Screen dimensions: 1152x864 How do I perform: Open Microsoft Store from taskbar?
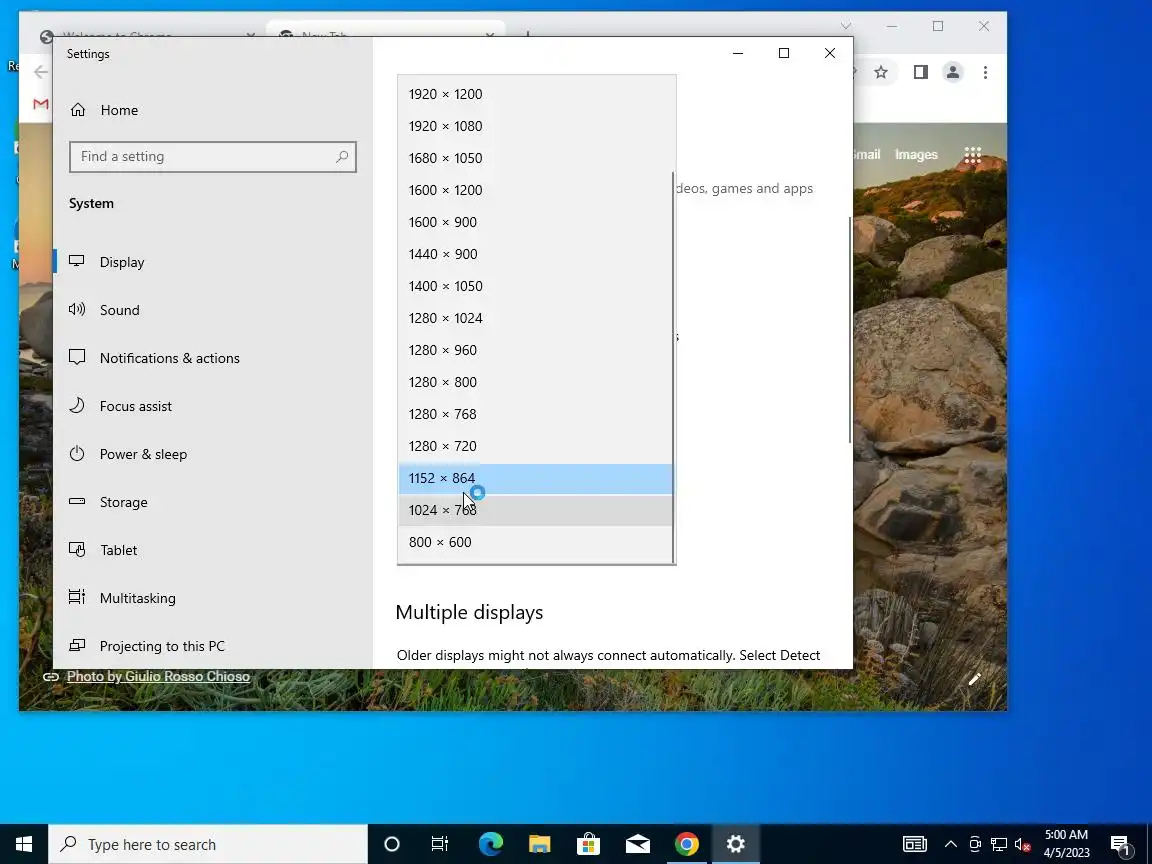point(588,844)
